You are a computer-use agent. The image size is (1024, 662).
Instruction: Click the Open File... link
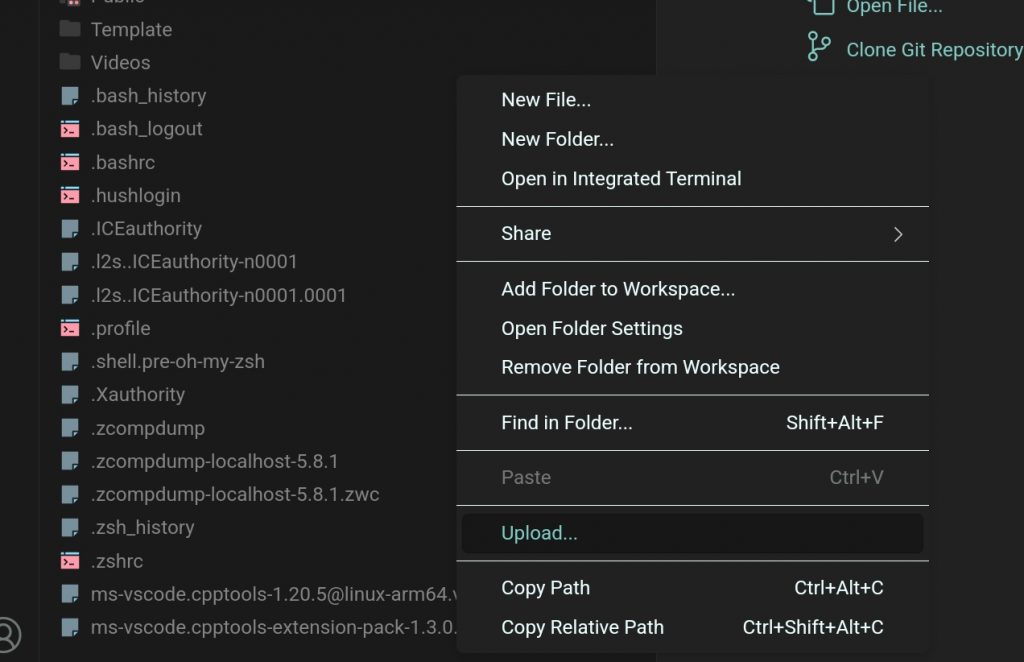pyautogui.click(x=894, y=7)
